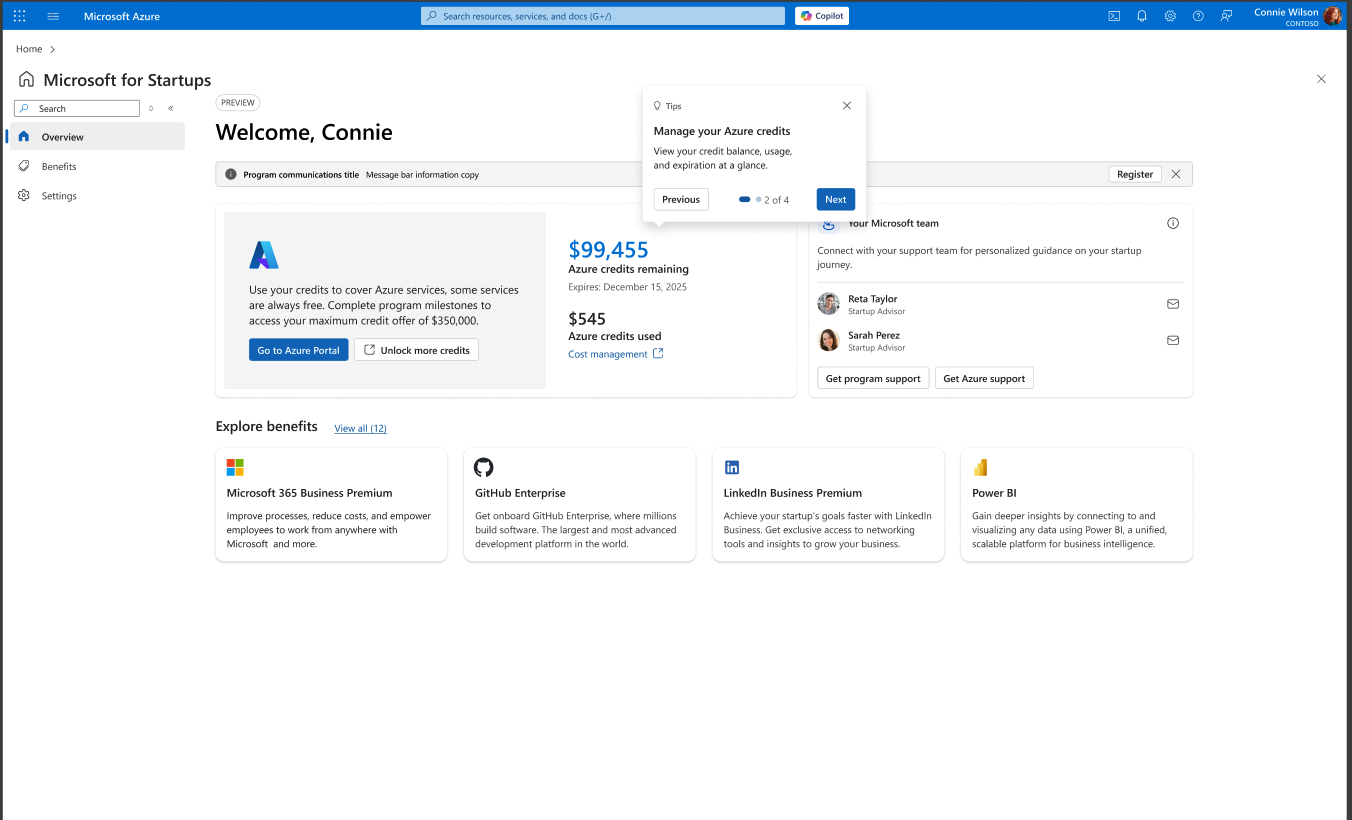Viewport: 1352px width, 820px height.
Task: Click the sidebar expand/sort diamond icon
Action: (x=151, y=108)
